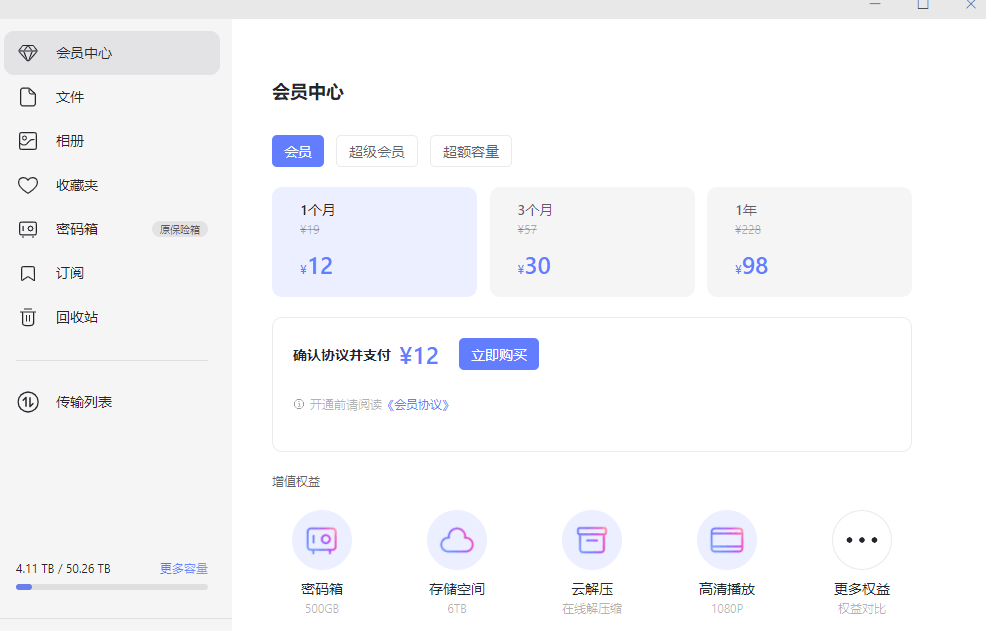Click the 文件 file icon in sidebar

[x=28, y=97]
